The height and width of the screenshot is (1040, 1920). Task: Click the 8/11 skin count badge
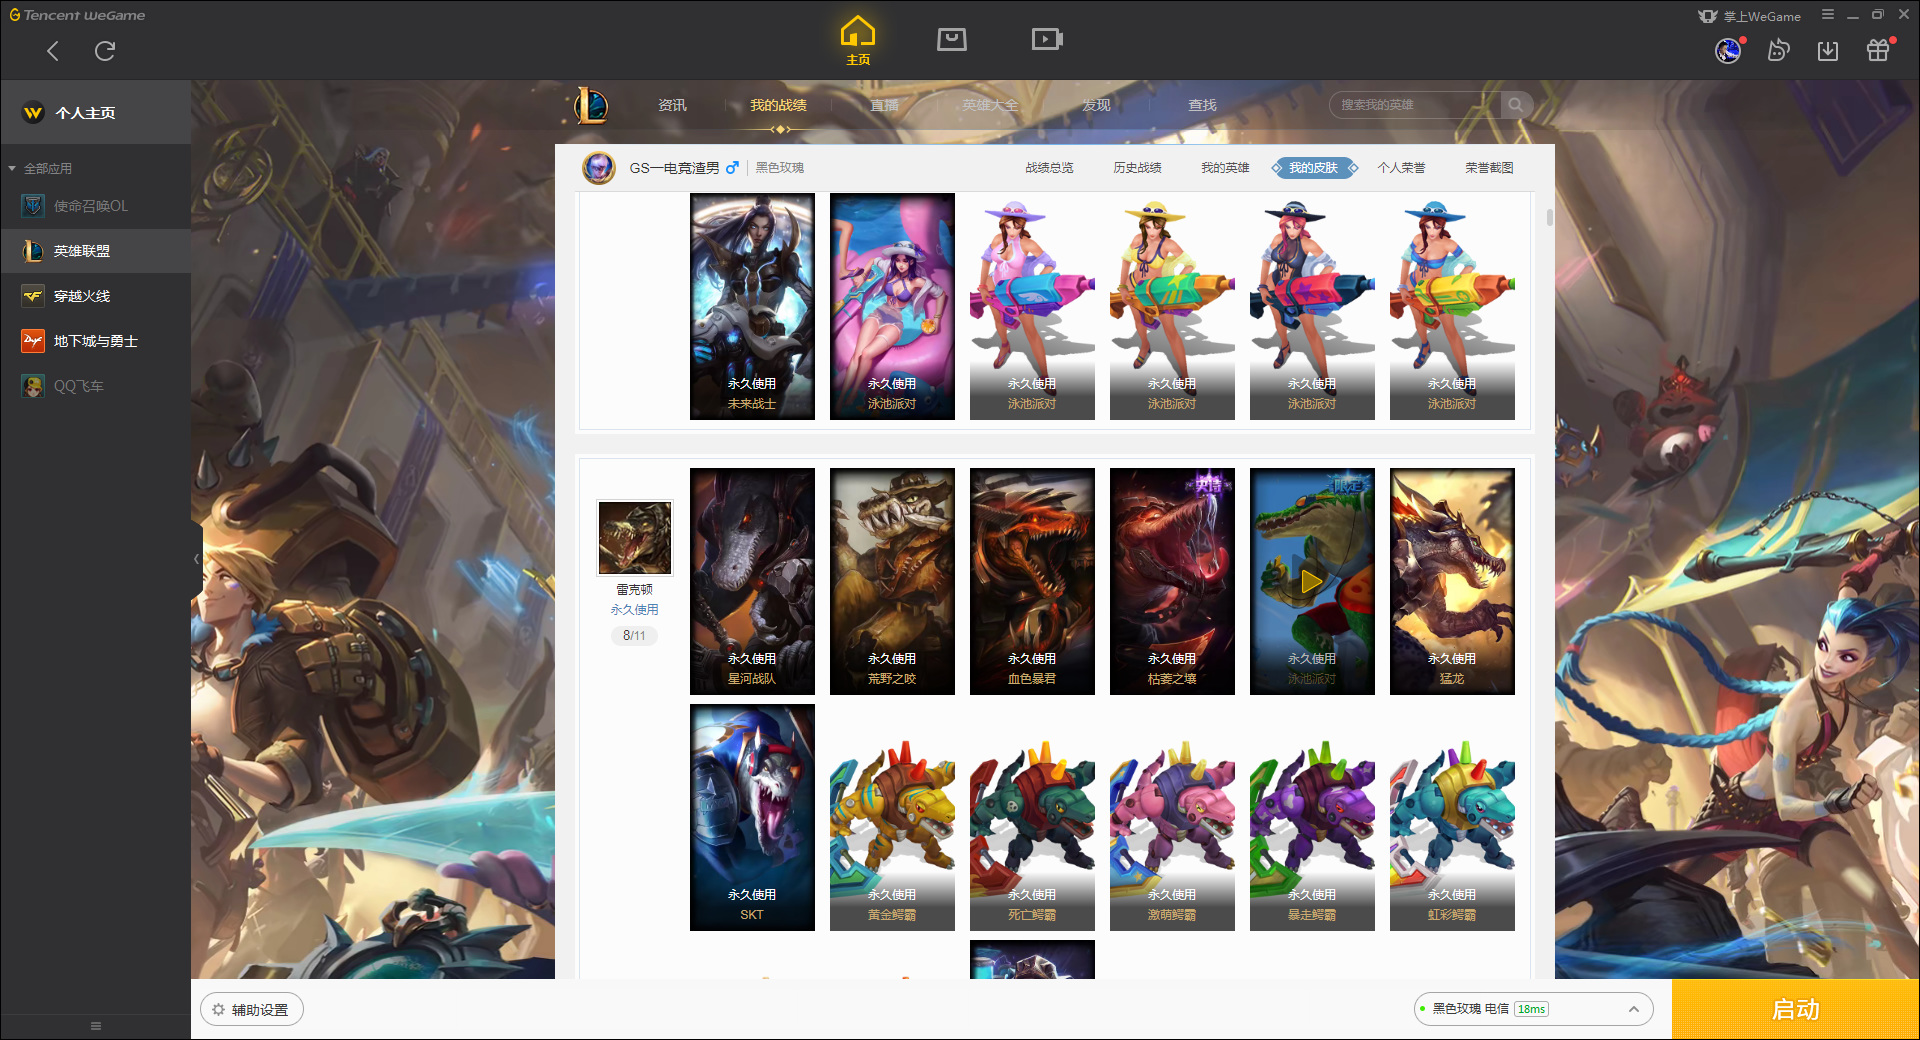634,635
